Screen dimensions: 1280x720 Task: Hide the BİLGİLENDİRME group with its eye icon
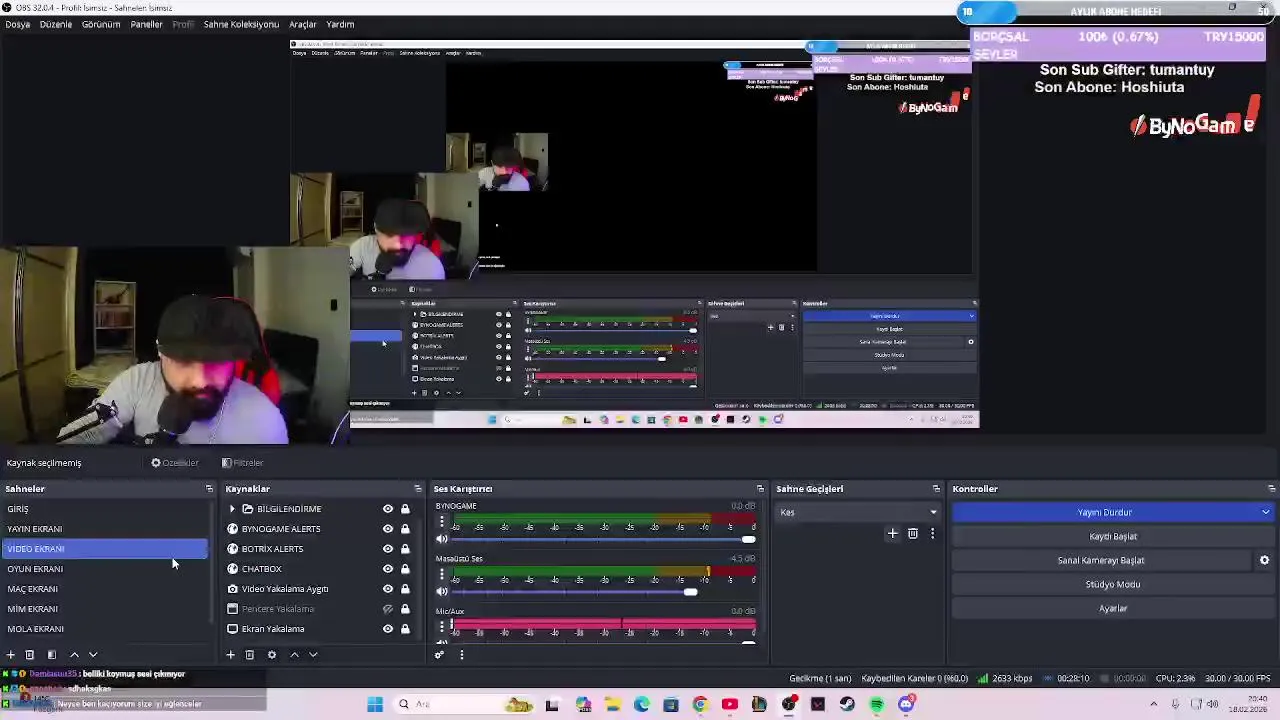388,509
